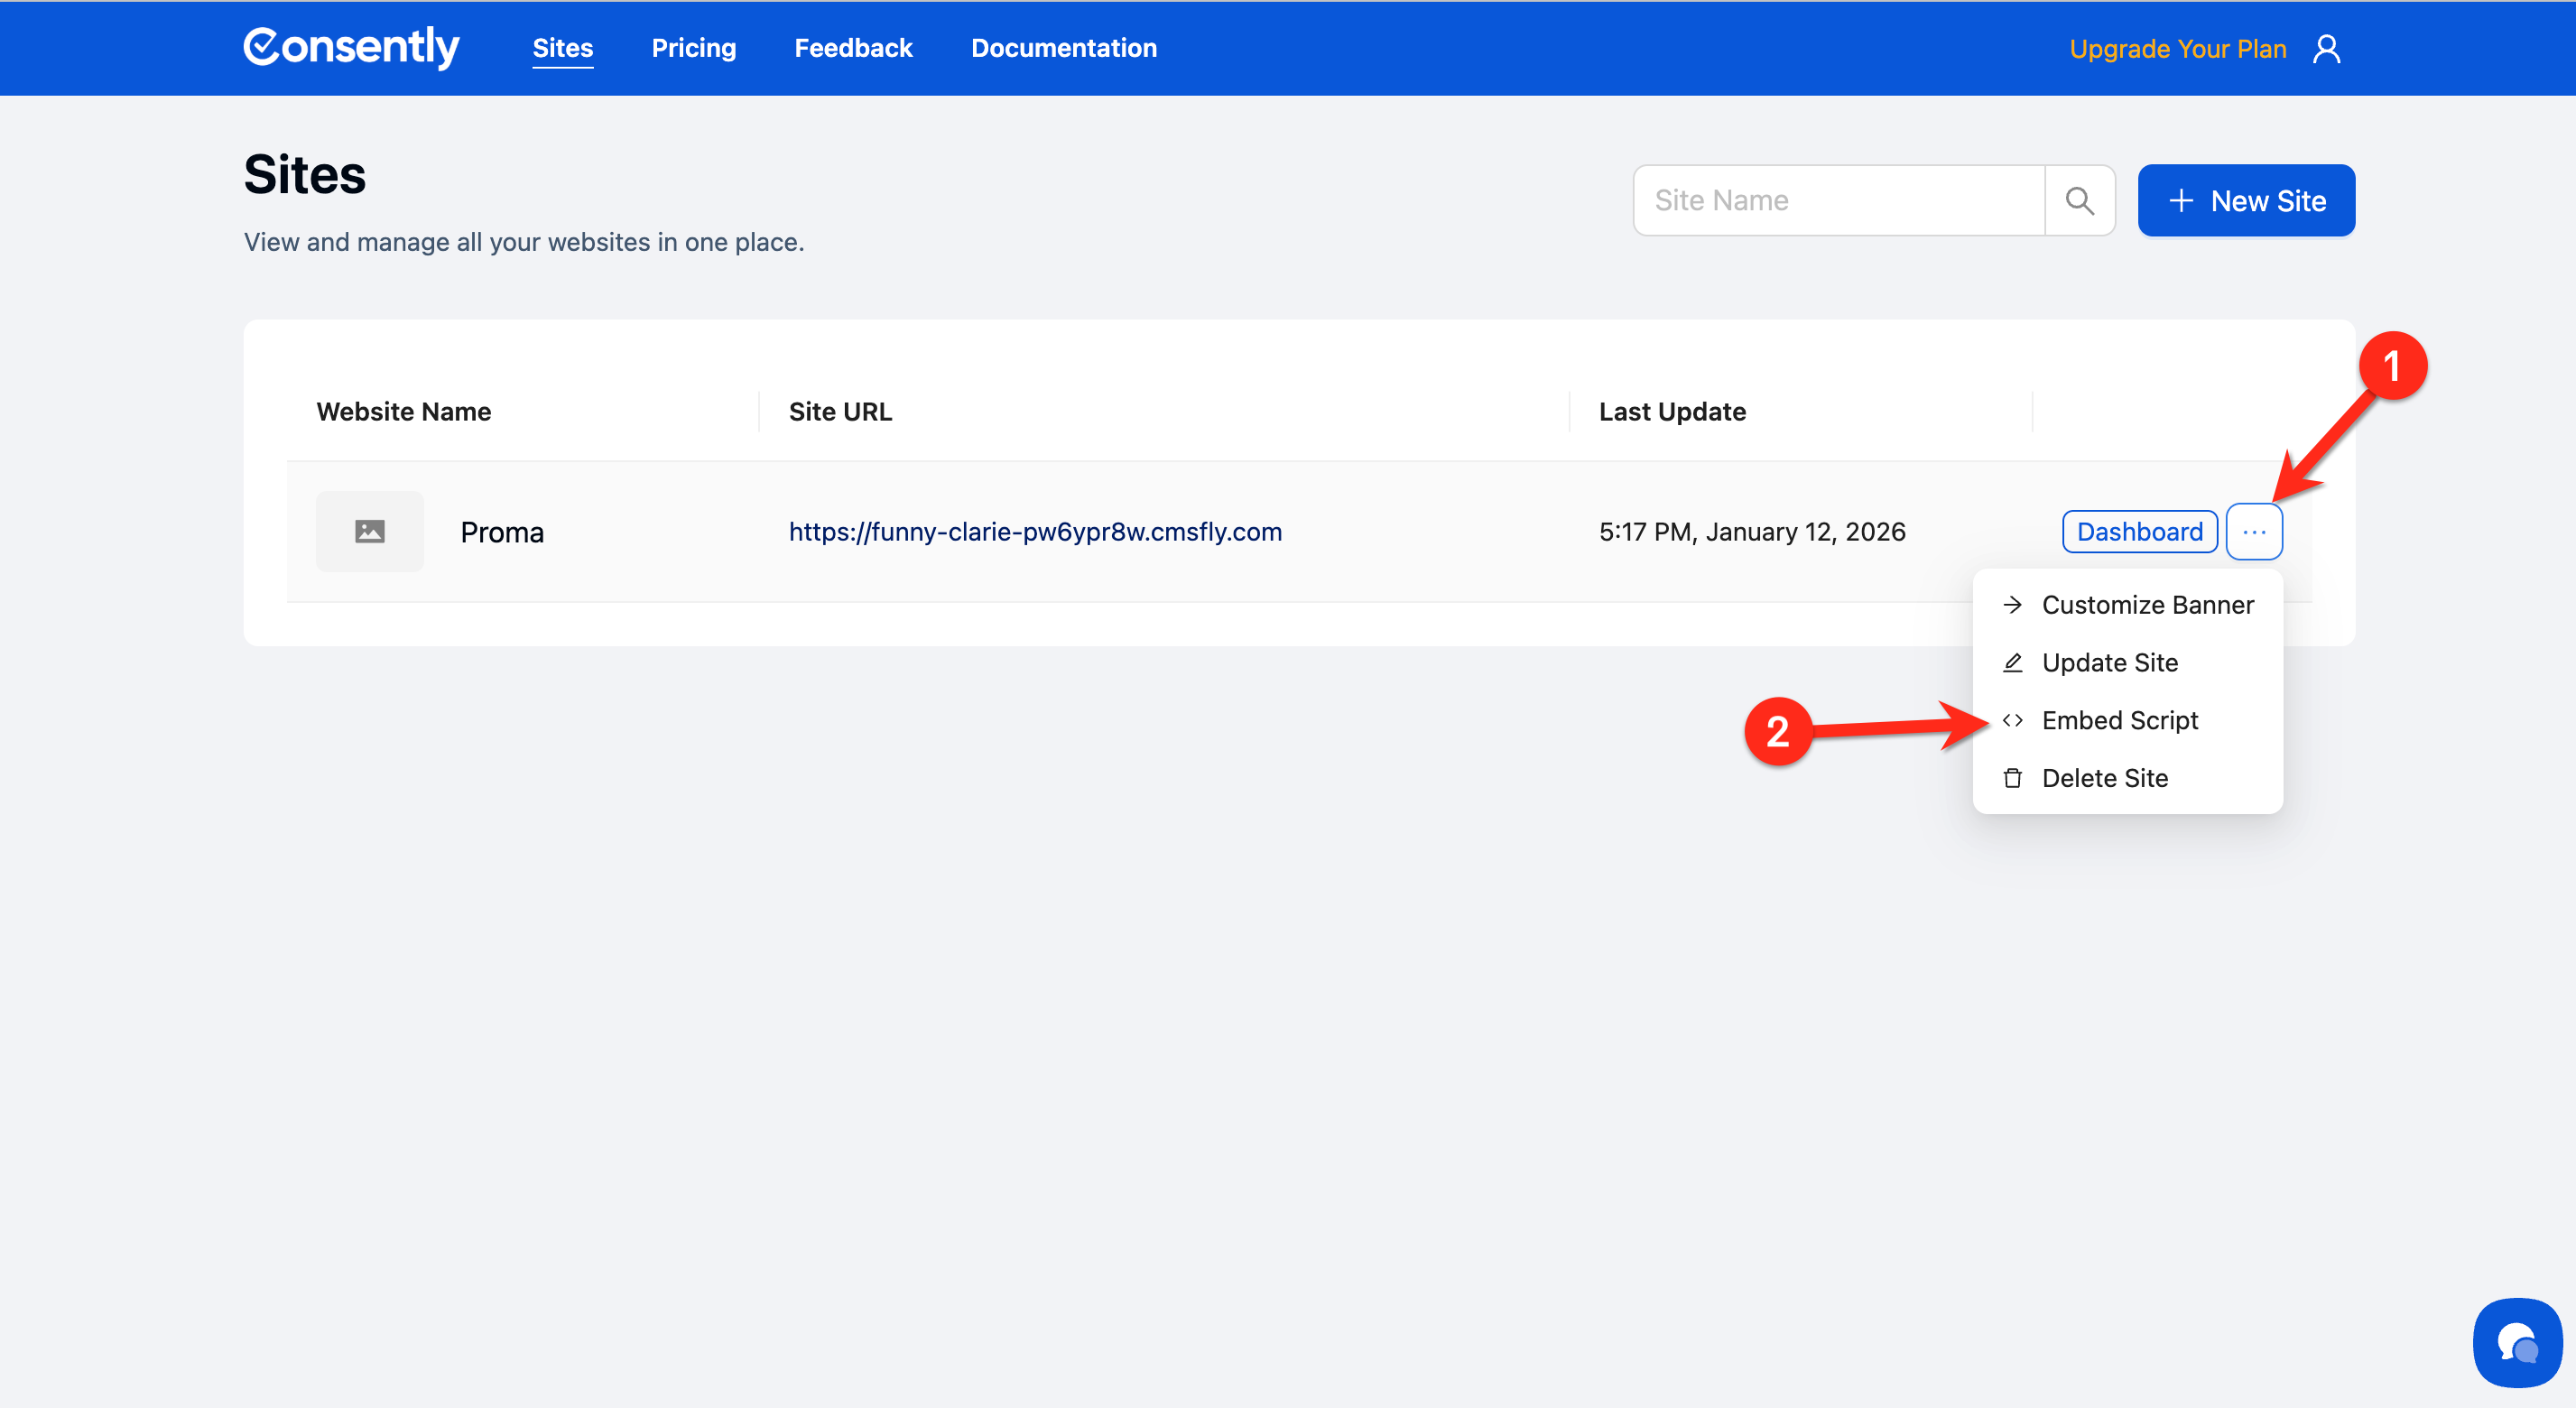Open the chat support bubble
This screenshot has width=2576, height=1408.
click(x=2516, y=1342)
